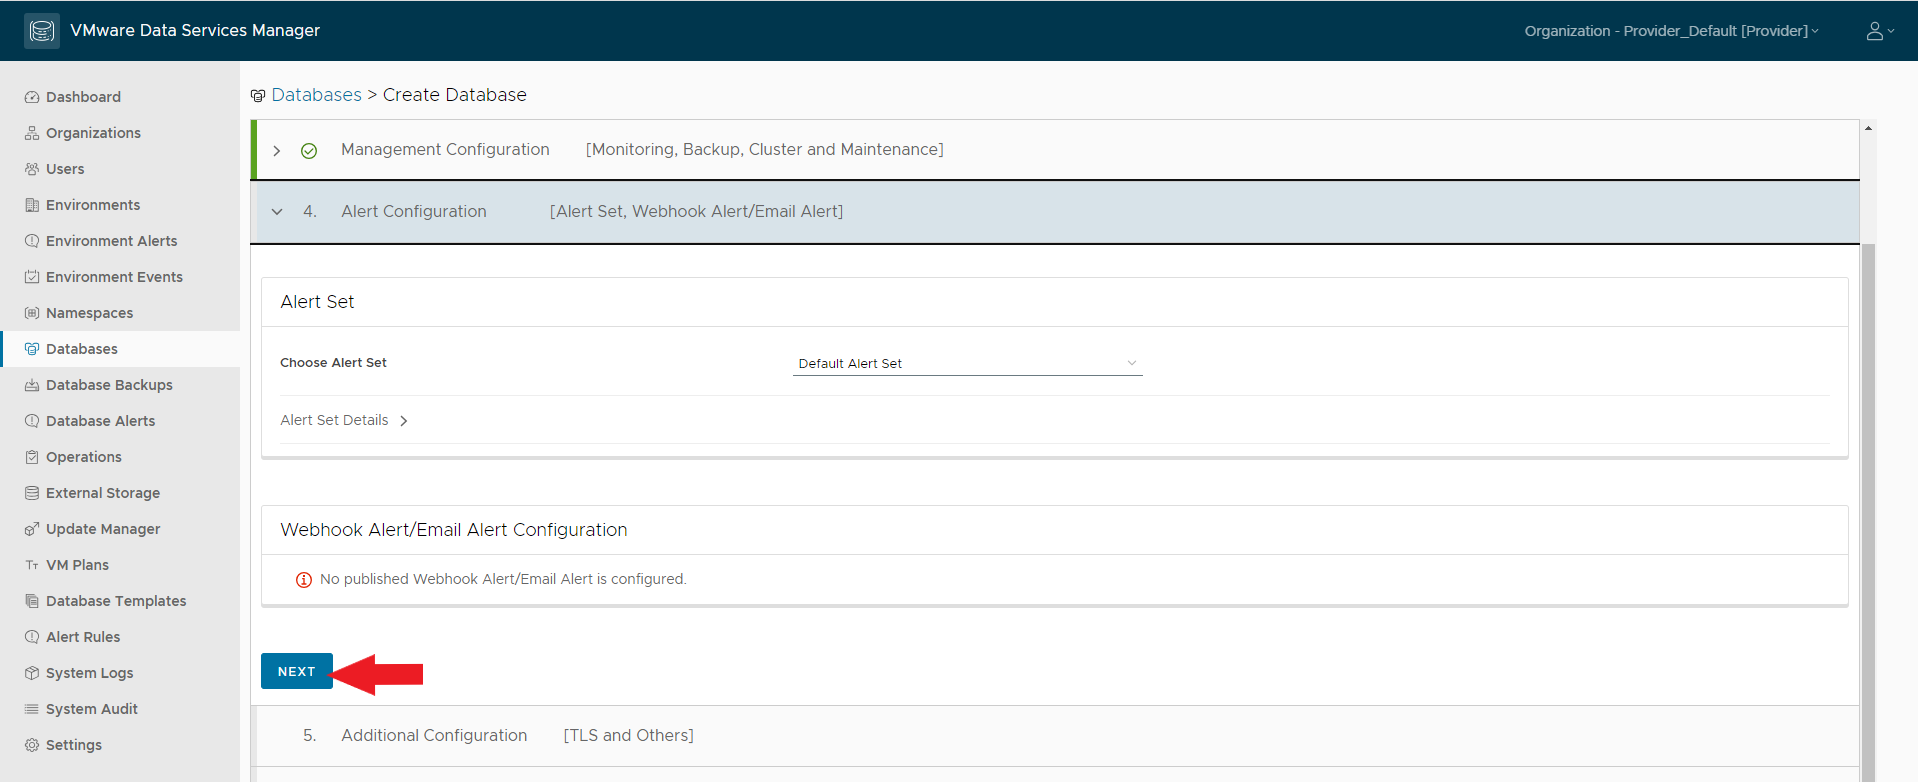This screenshot has width=1918, height=782.
Task: Go to Namespaces menu entry
Action: (89, 313)
